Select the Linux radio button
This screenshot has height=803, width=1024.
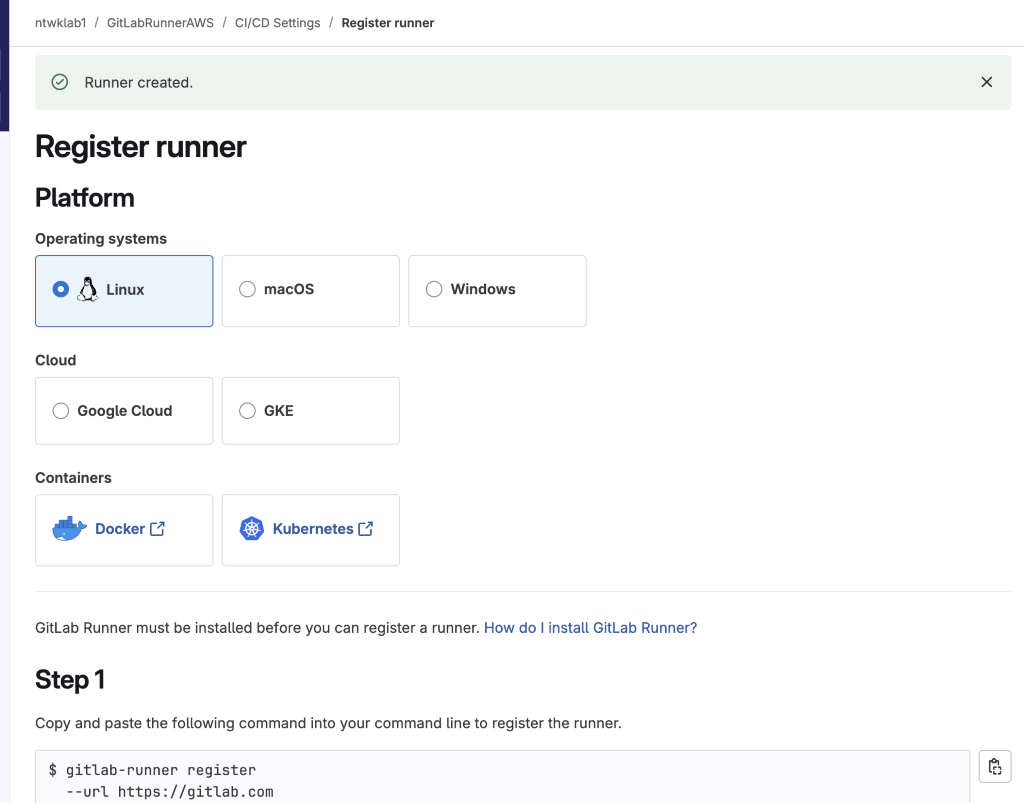(x=61, y=289)
